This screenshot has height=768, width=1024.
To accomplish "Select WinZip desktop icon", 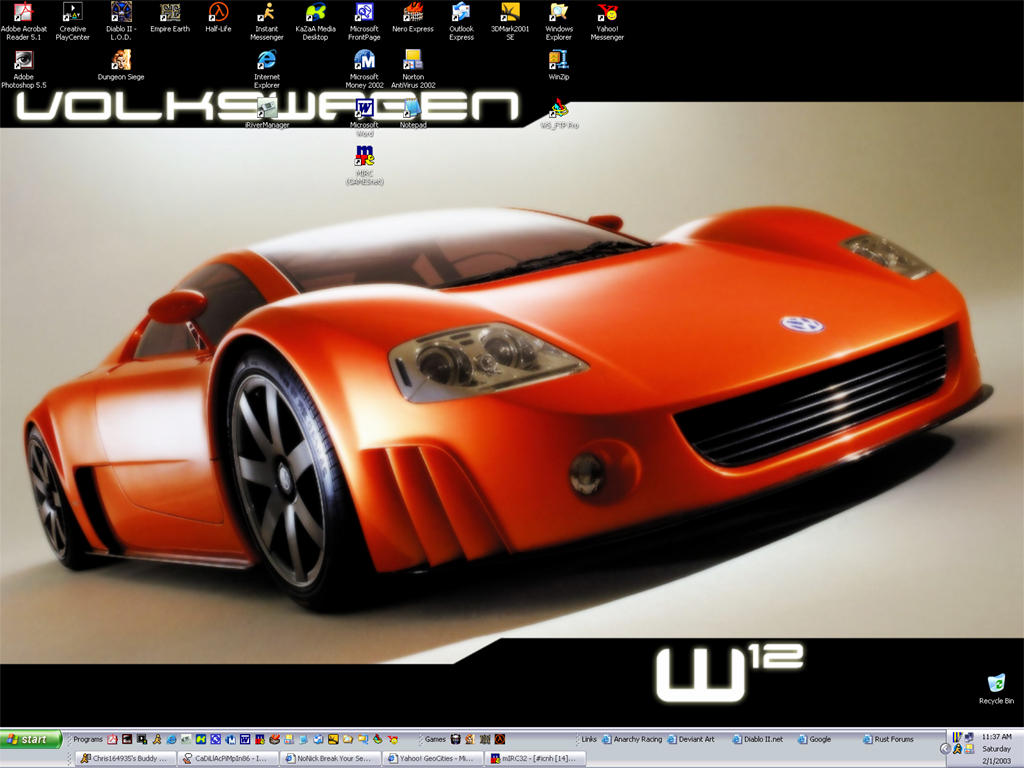I will click(558, 65).
